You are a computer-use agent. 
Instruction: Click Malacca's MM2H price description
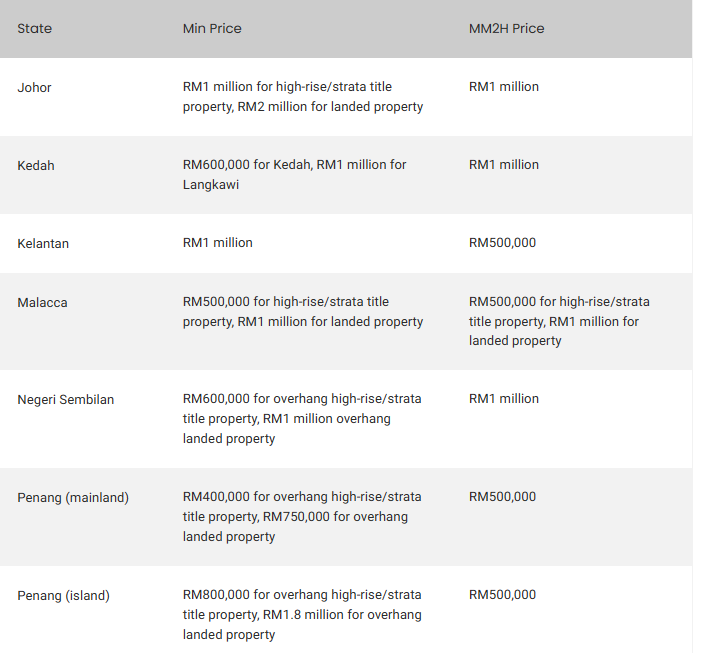coord(559,321)
